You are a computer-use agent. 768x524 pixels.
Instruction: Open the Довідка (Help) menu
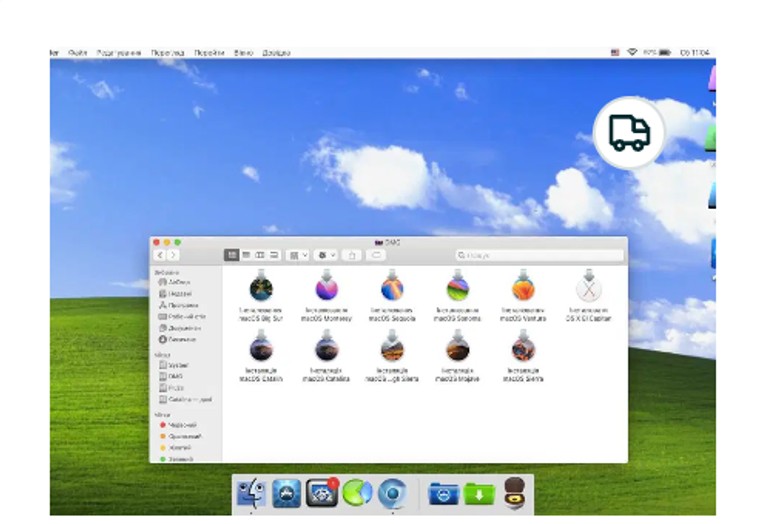[276, 52]
